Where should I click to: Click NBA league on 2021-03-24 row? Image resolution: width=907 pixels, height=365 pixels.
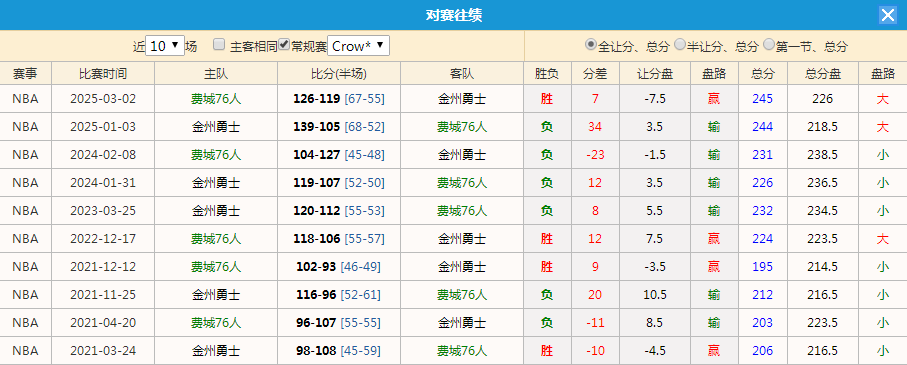25,351
